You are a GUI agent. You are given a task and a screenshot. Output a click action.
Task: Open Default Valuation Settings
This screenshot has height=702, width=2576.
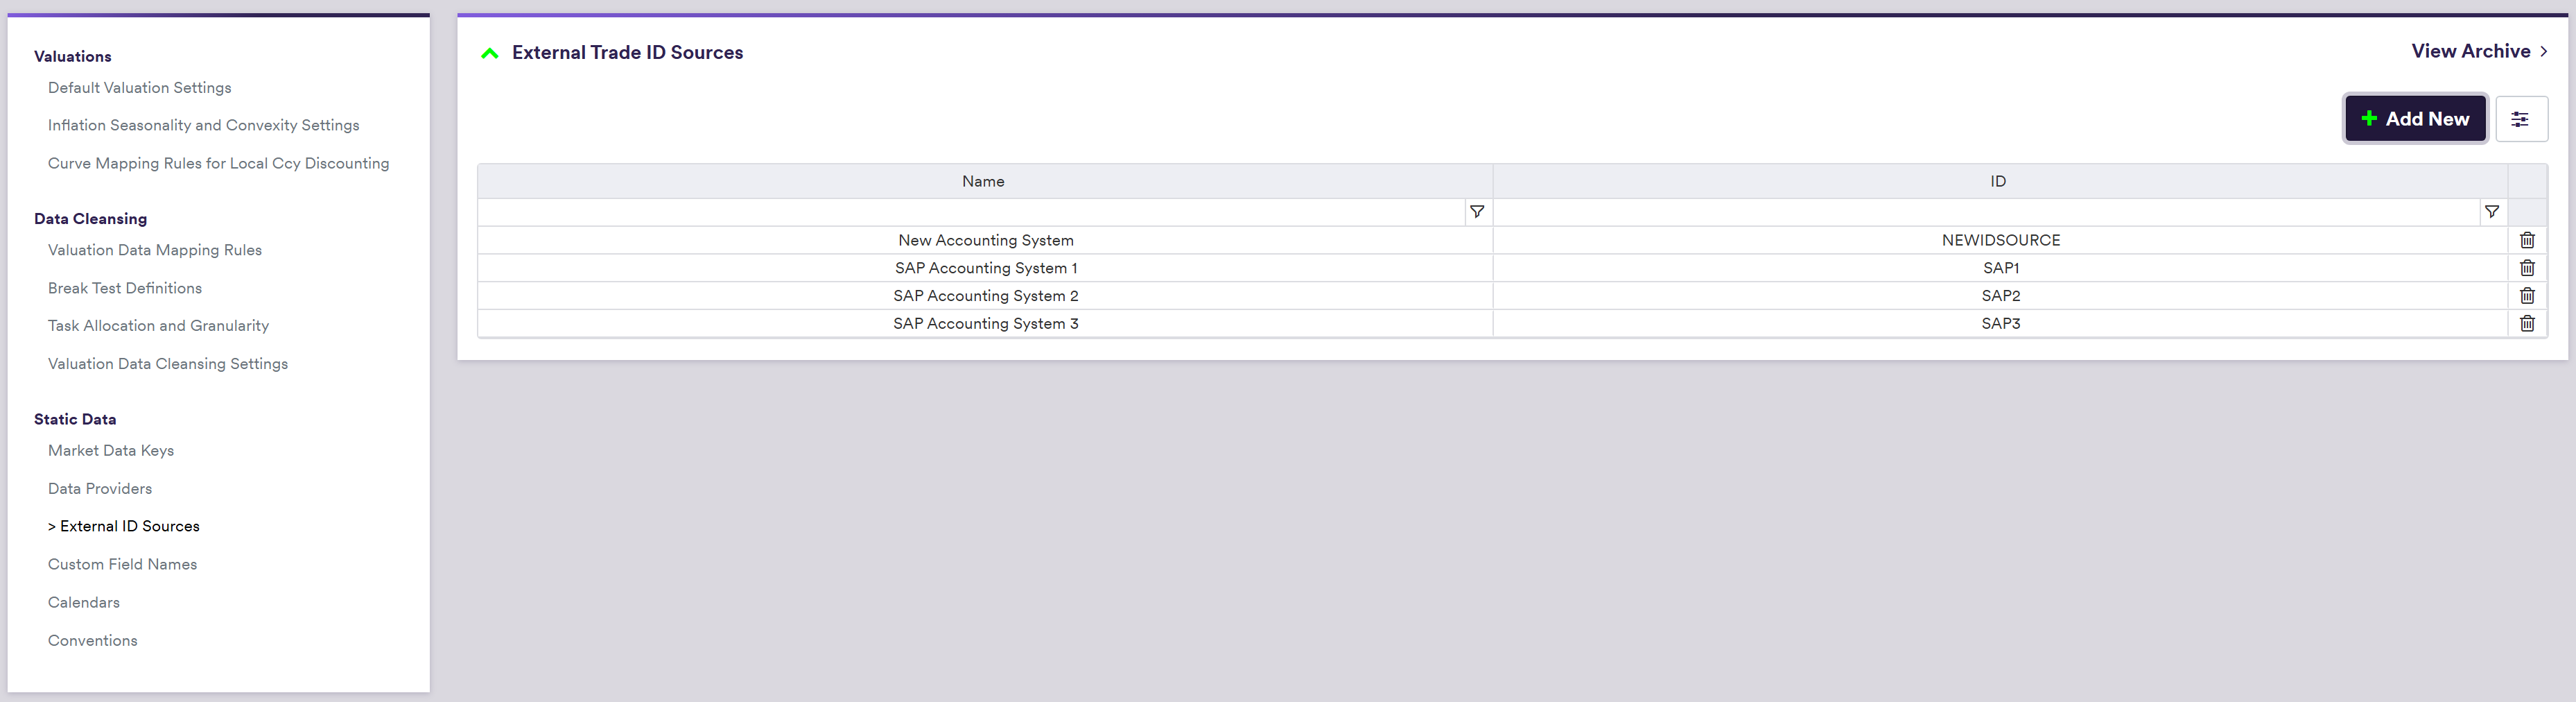139,88
